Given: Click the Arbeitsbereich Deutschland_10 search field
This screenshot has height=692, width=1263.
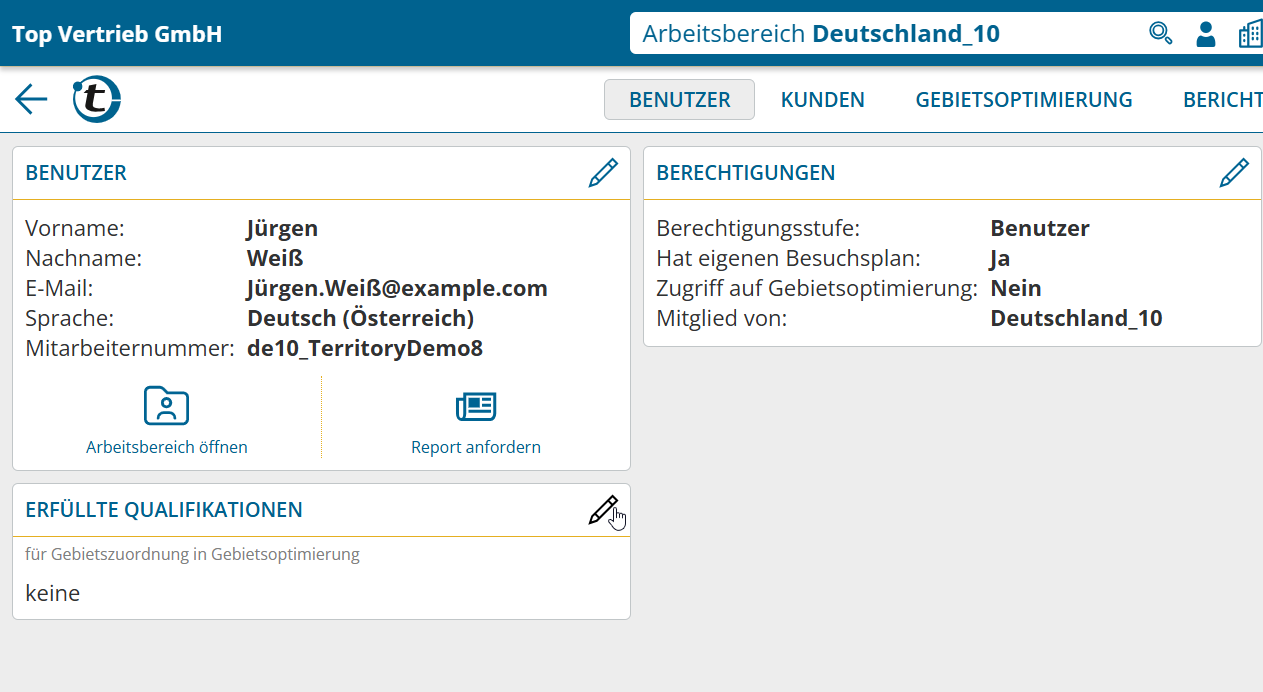Looking at the screenshot, I should click(x=880, y=34).
